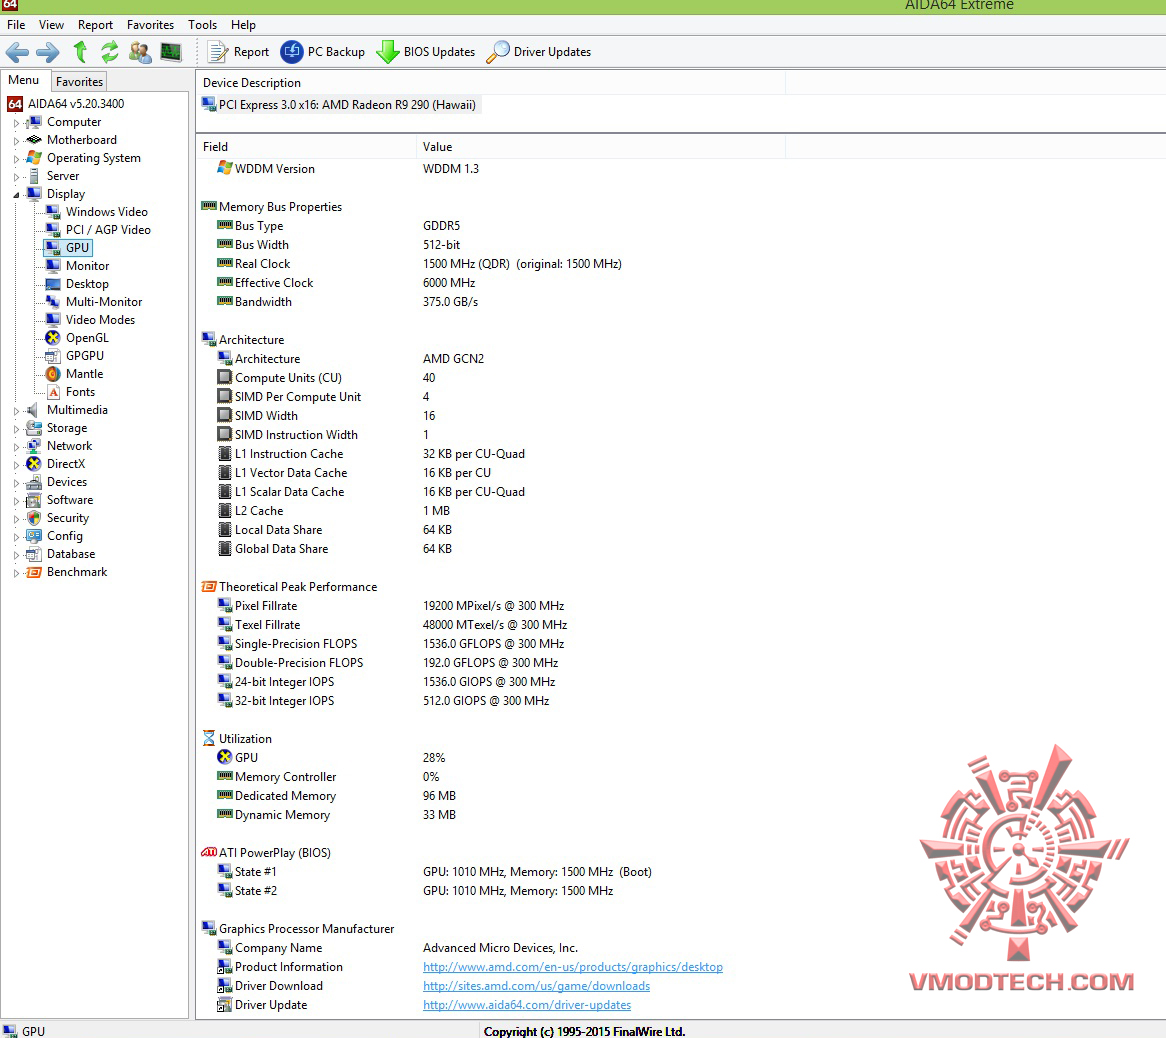1166x1038 pixels.
Task: Expand the Server tree node
Action: (16, 177)
